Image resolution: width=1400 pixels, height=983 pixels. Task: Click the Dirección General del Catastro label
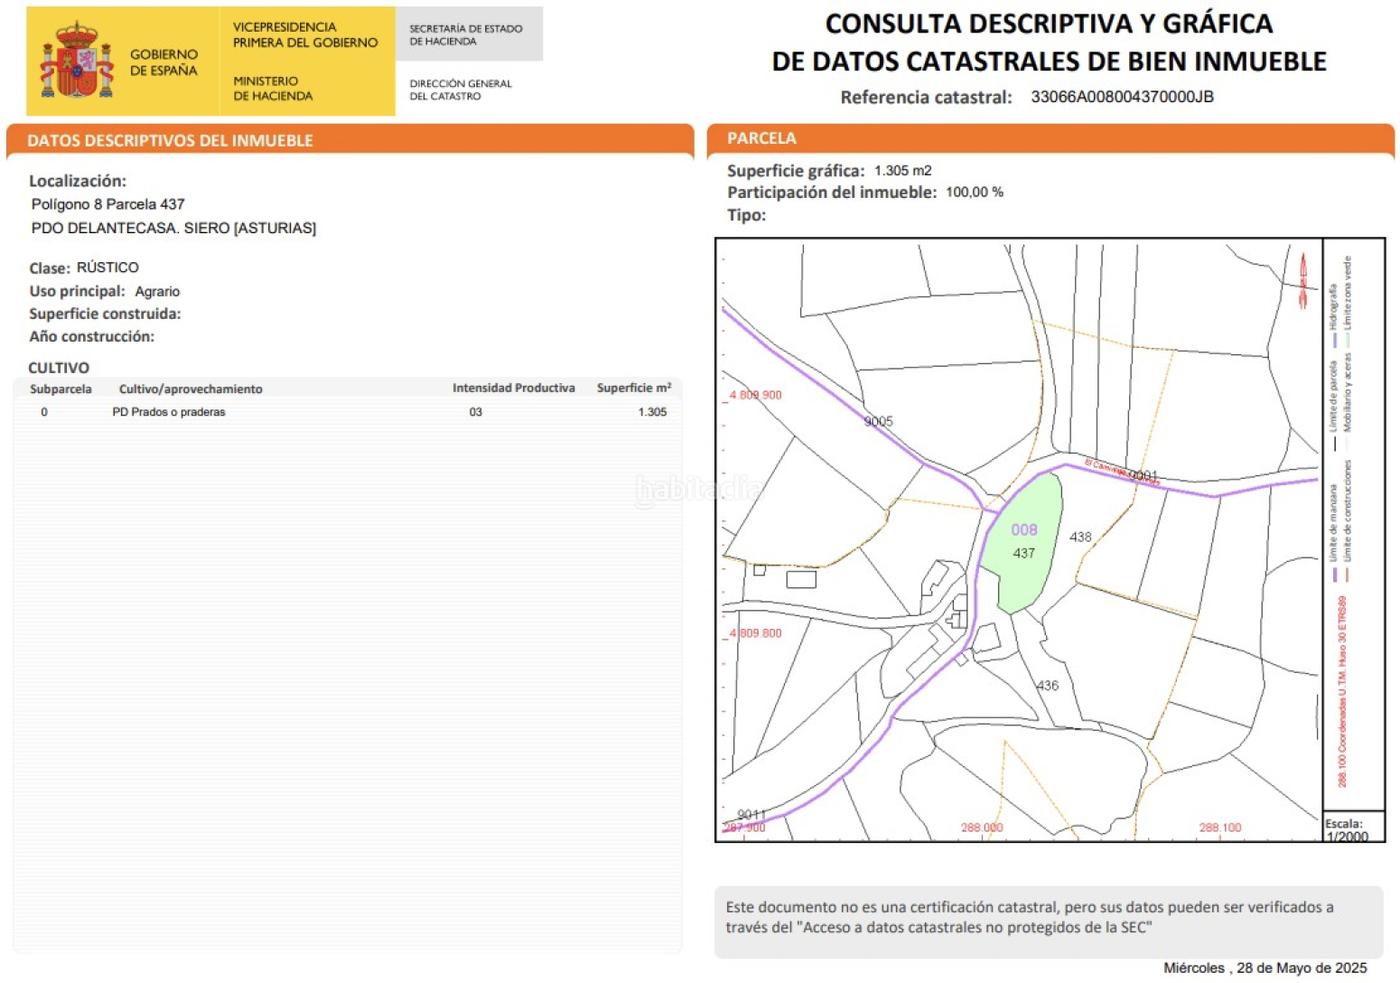pyautogui.click(x=460, y=90)
